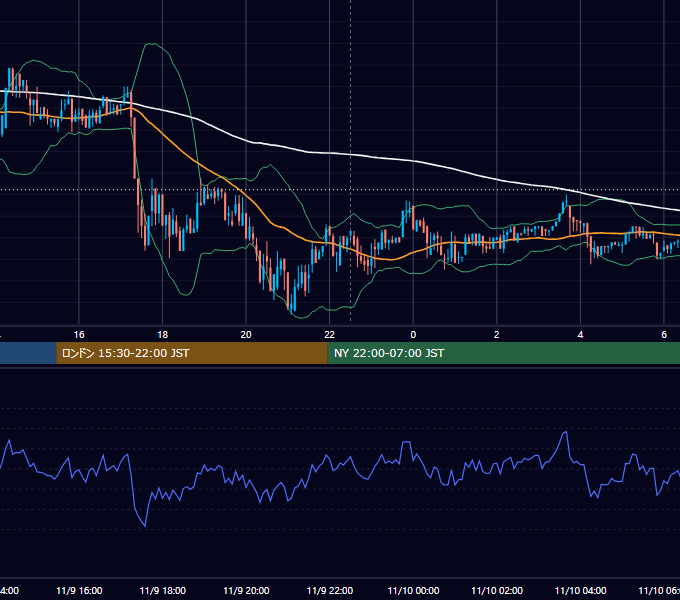Click the "11/9 22:00" date label on oscillator axis
Image resolution: width=680 pixels, height=600 pixels.
(x=330, y=590)
